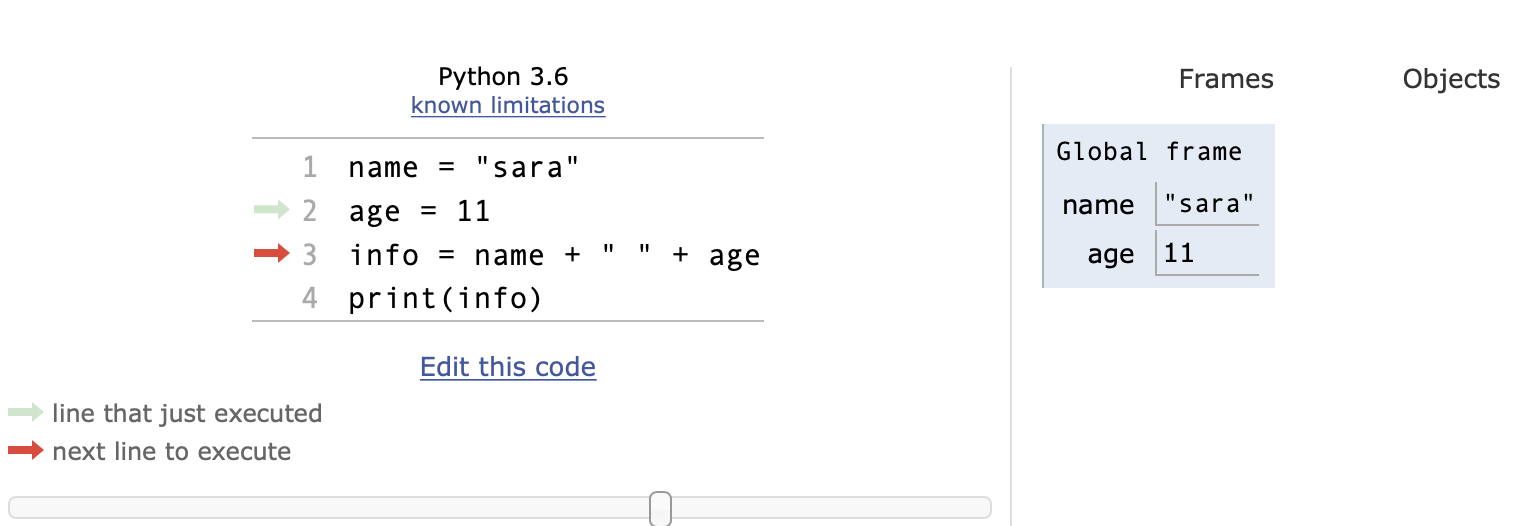Image resolution: width=1540 pixels, height=526 pixels.
Task: Click the green arrow icon in the legend
Action: (26, 412)
